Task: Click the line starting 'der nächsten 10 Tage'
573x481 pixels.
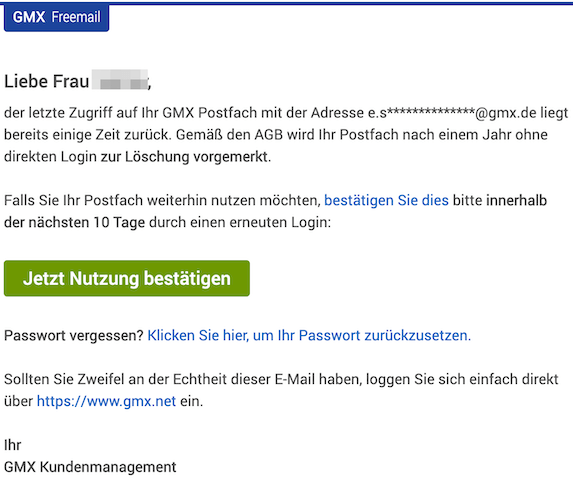Action: coord(167,222)
